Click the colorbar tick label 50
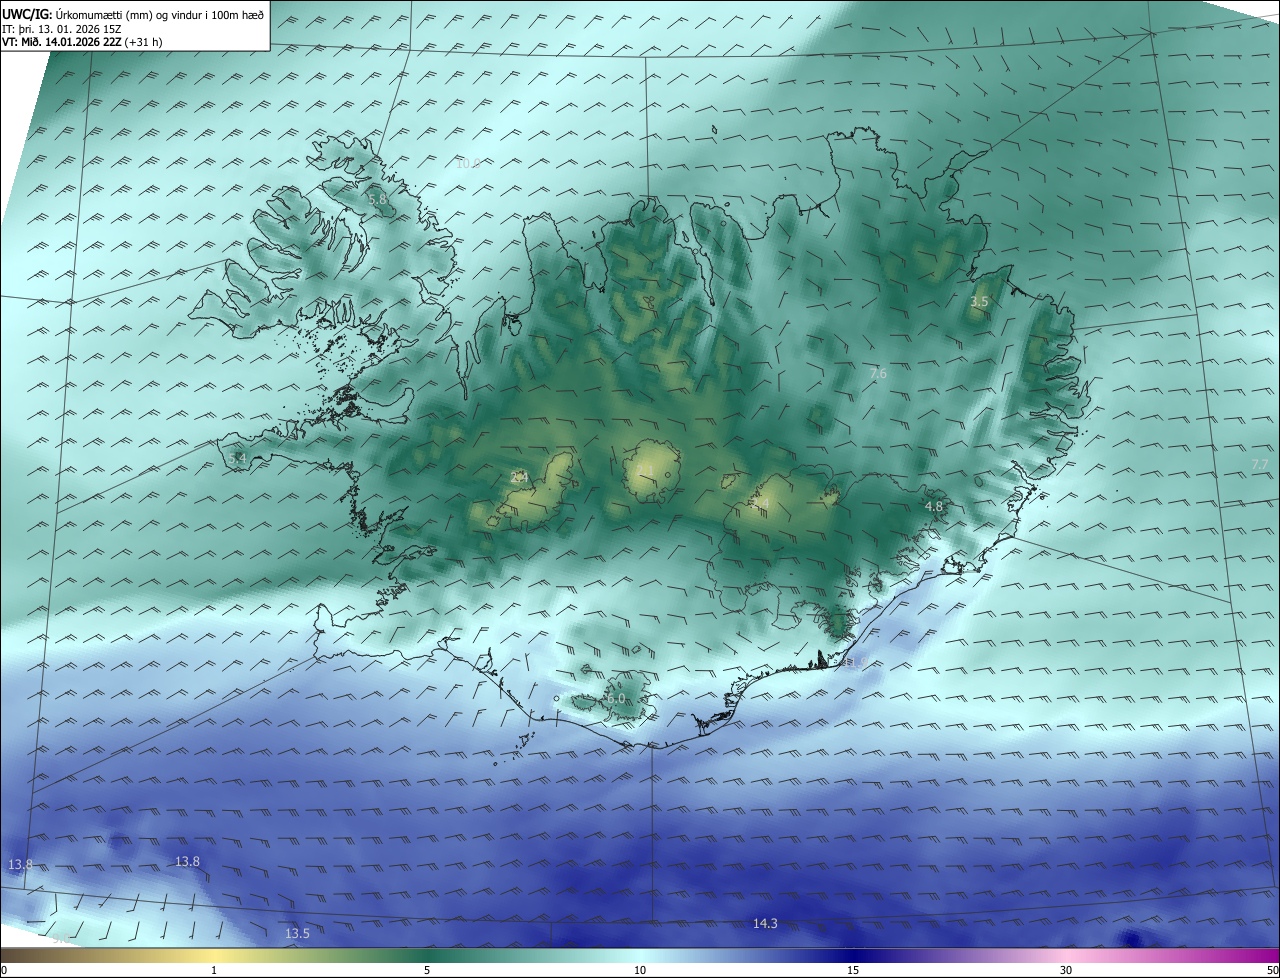 (1272, 970)
